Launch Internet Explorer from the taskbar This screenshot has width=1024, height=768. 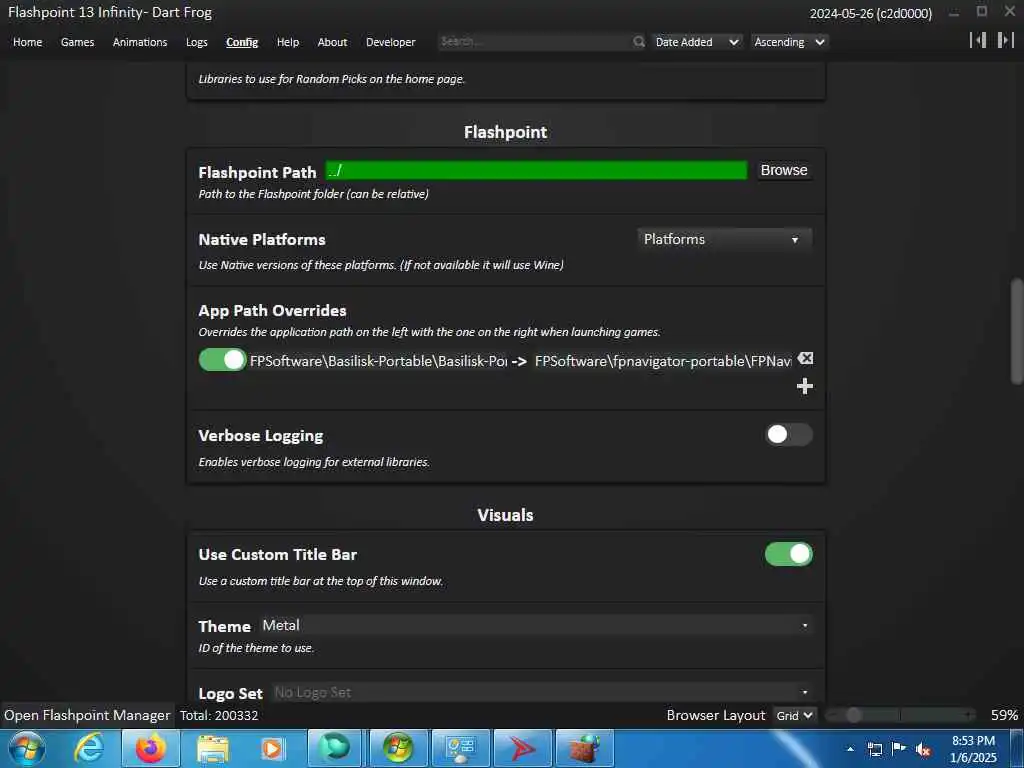point(89,748)
